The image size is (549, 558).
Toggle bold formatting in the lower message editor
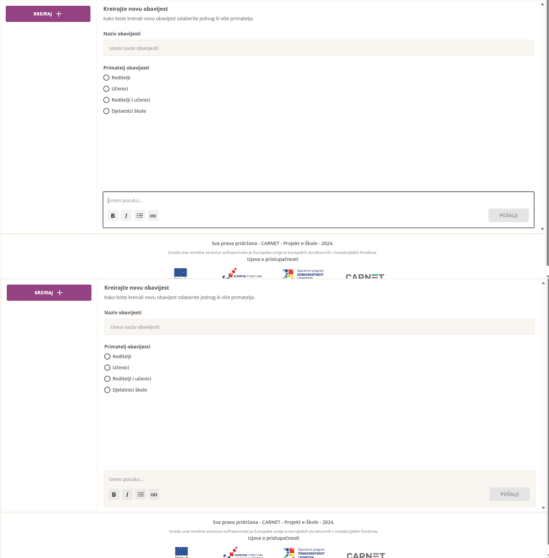pyautogui.click(x=114, y=494)
